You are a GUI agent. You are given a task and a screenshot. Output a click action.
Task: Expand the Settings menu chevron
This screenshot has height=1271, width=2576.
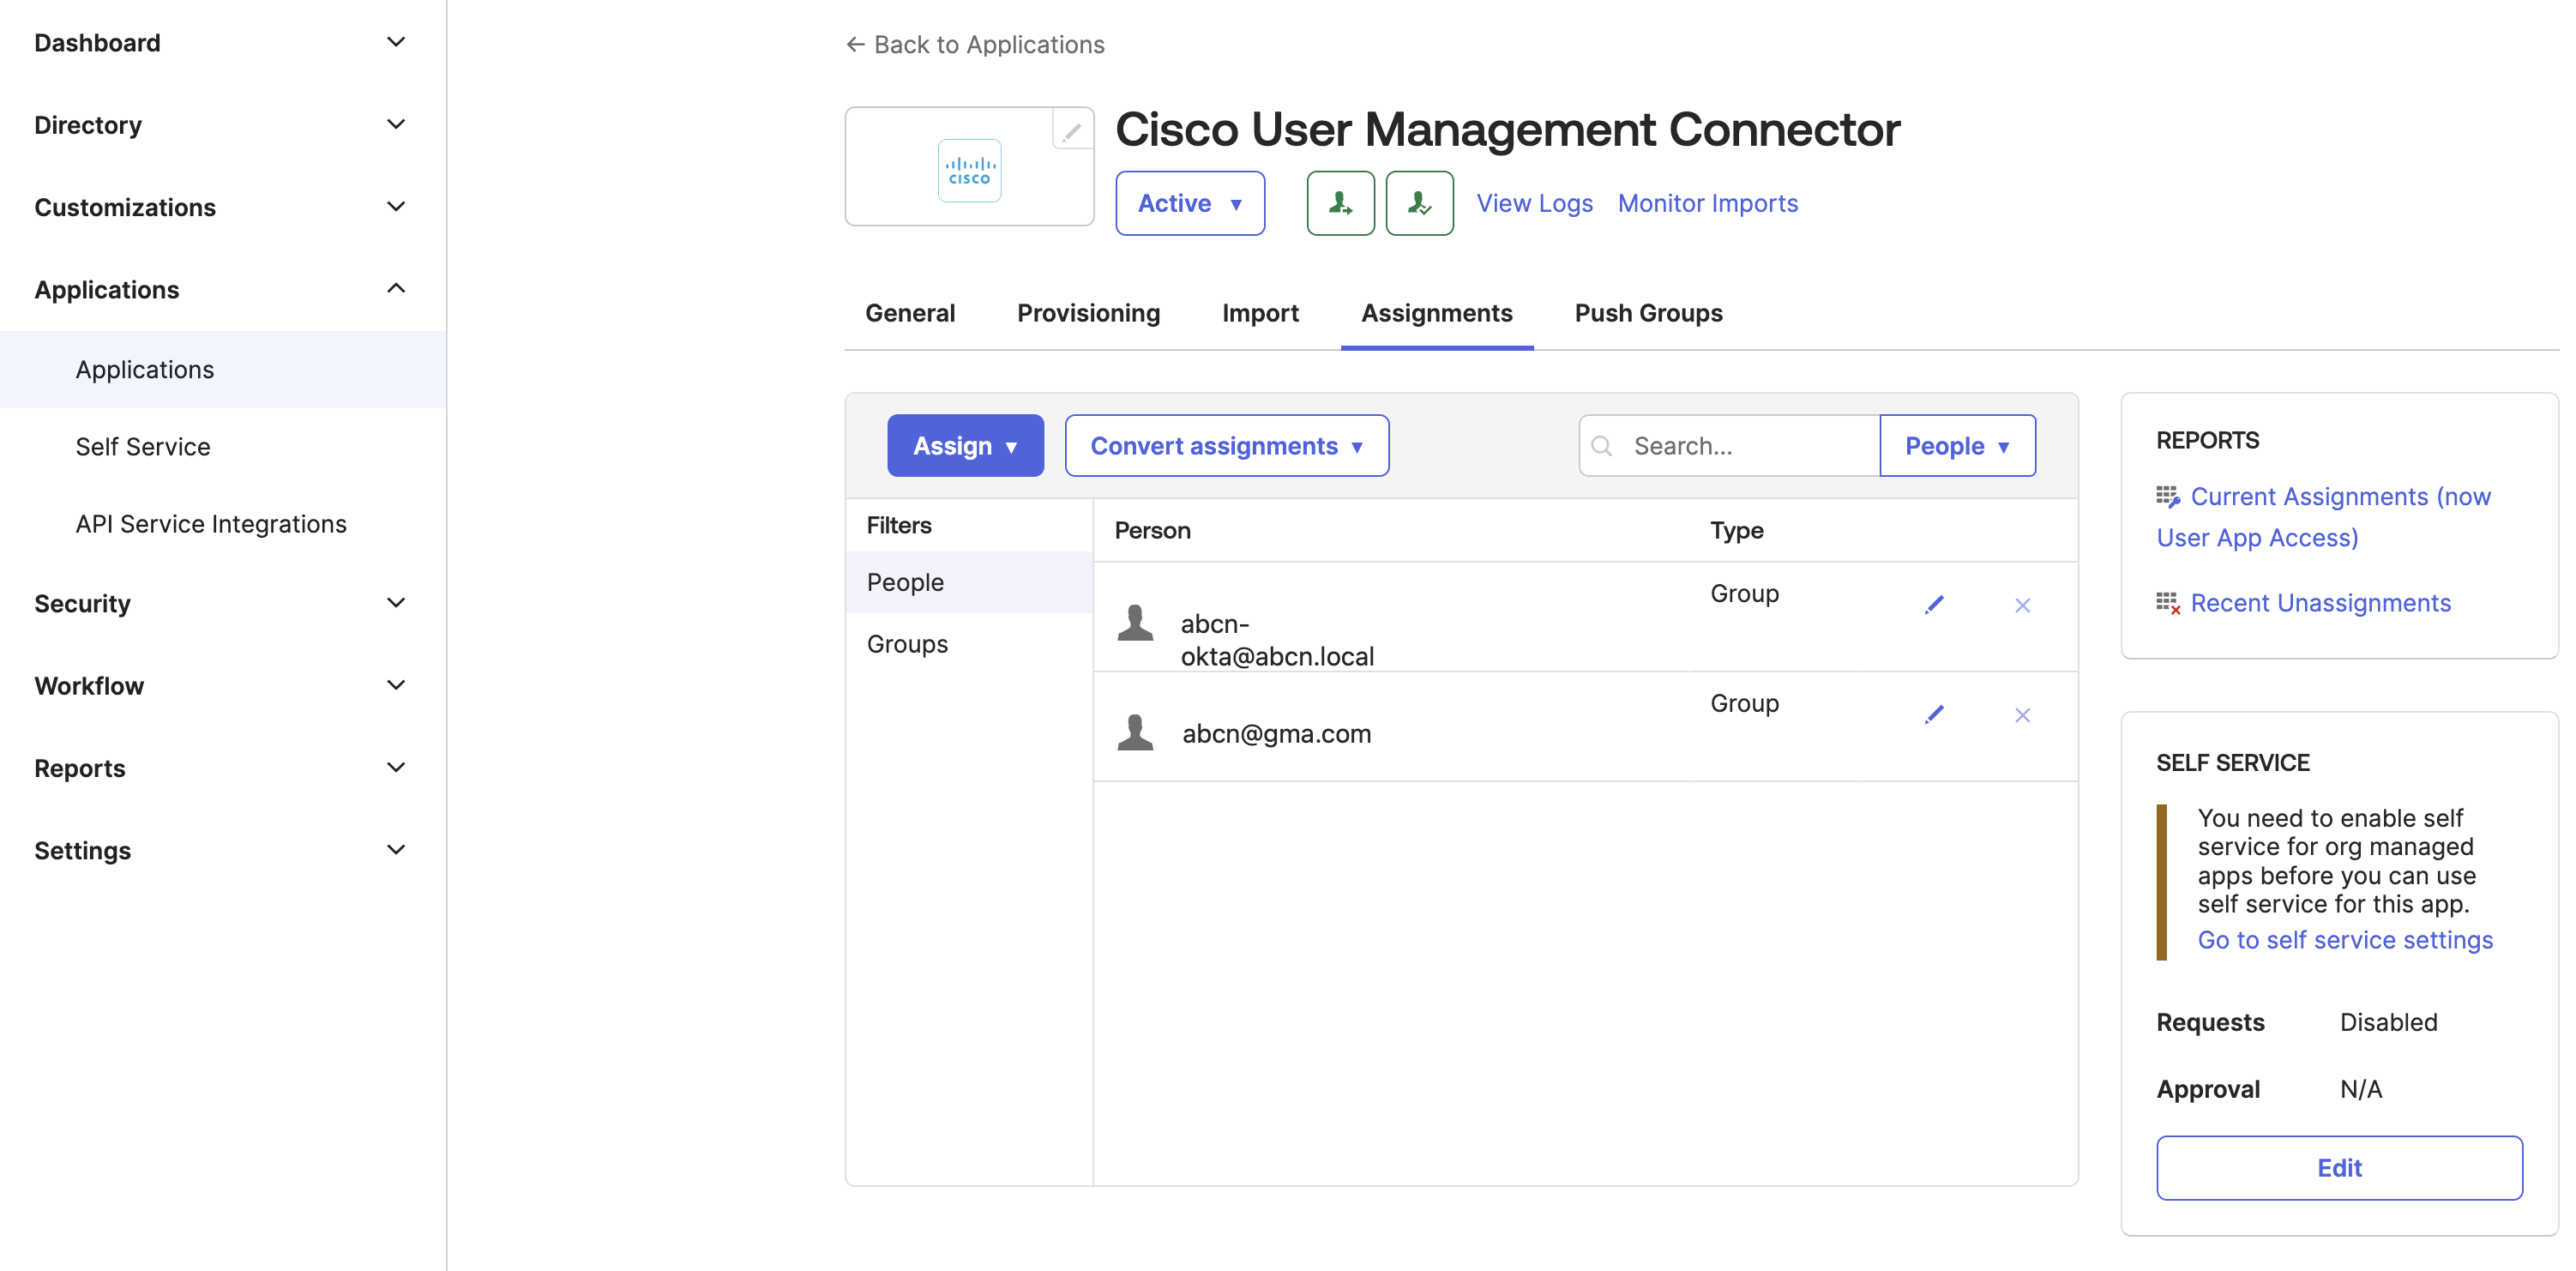coord(396,849)
